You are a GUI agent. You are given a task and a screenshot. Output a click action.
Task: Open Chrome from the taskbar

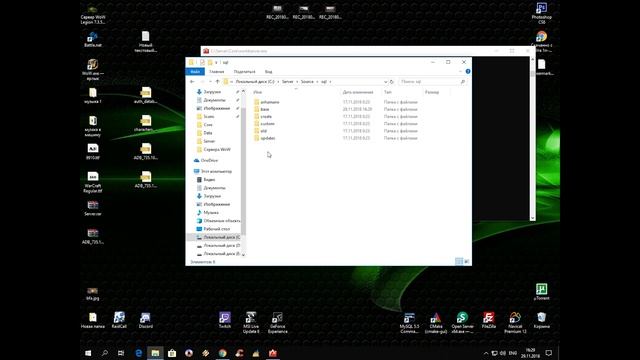pyautogui.click(x=222, y=353)
